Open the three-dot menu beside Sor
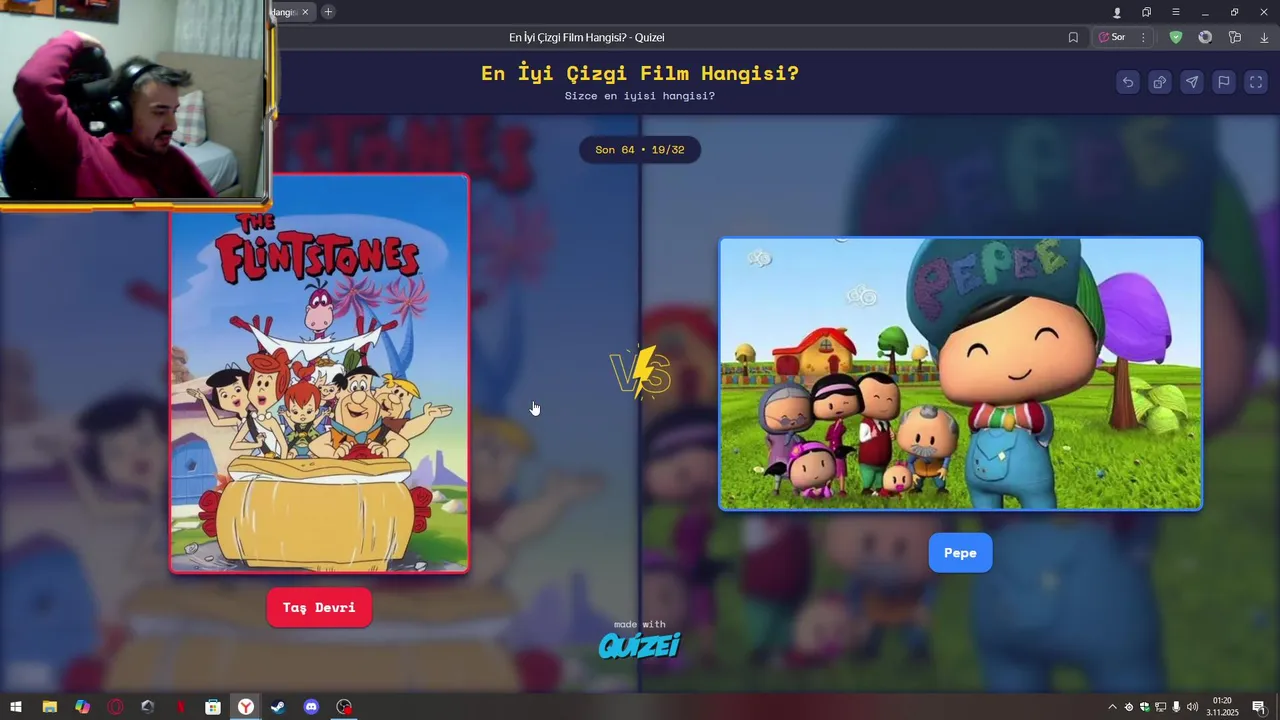Screen dimensions: 1280x720 click(1143, 37)
